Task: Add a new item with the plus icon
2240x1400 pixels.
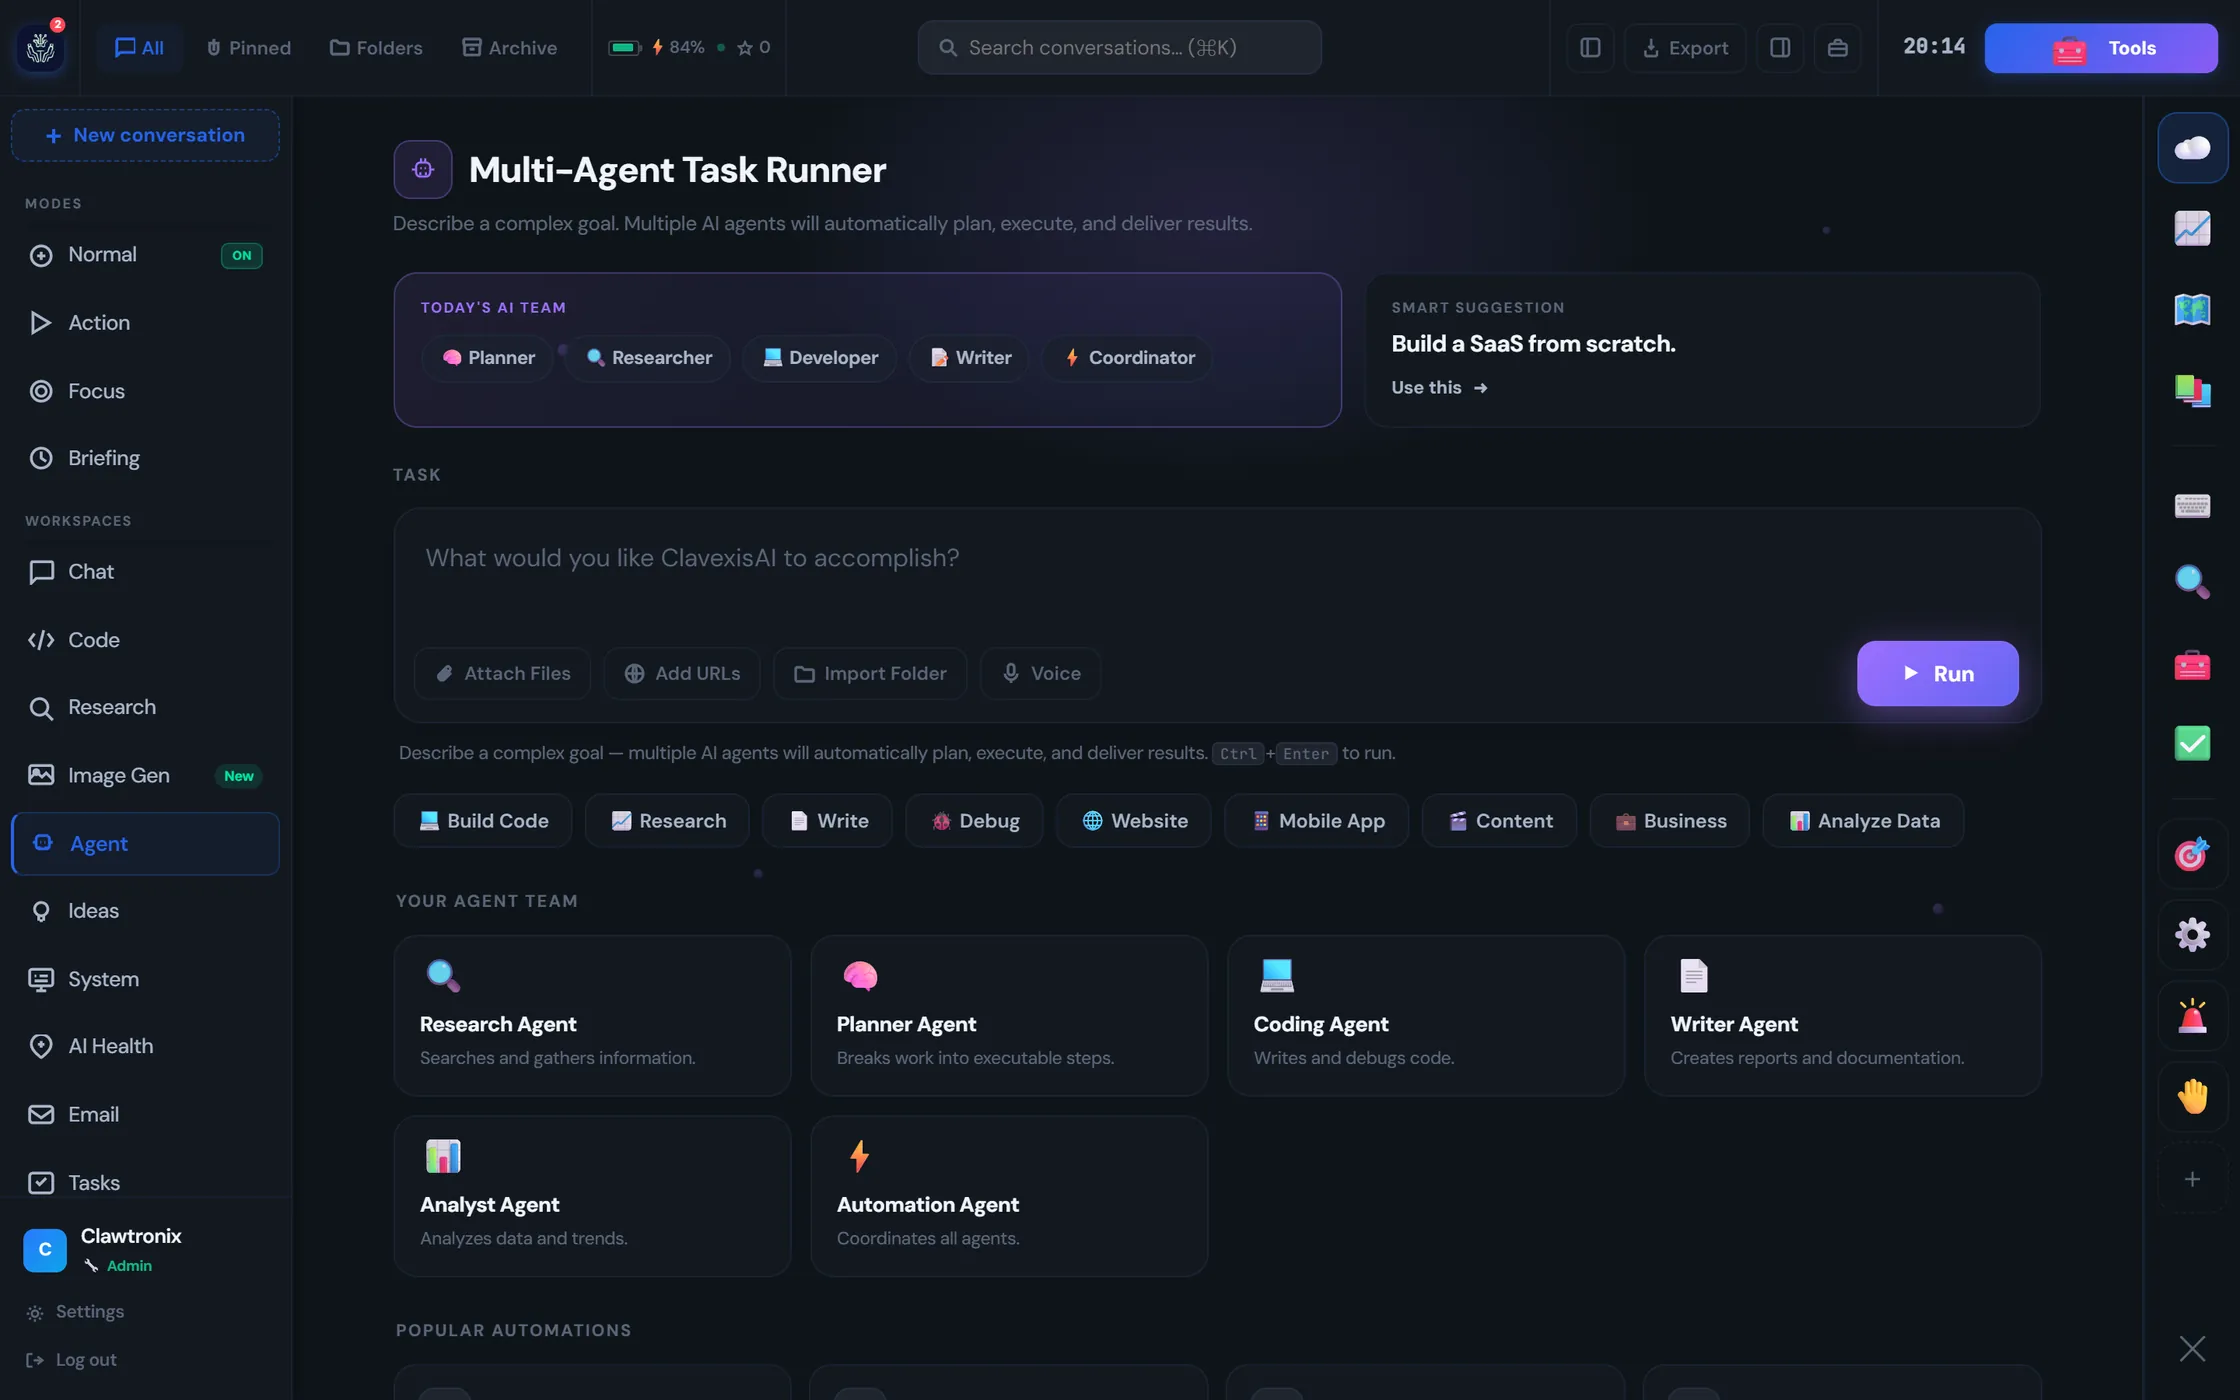Action: click(2192, 1179)
